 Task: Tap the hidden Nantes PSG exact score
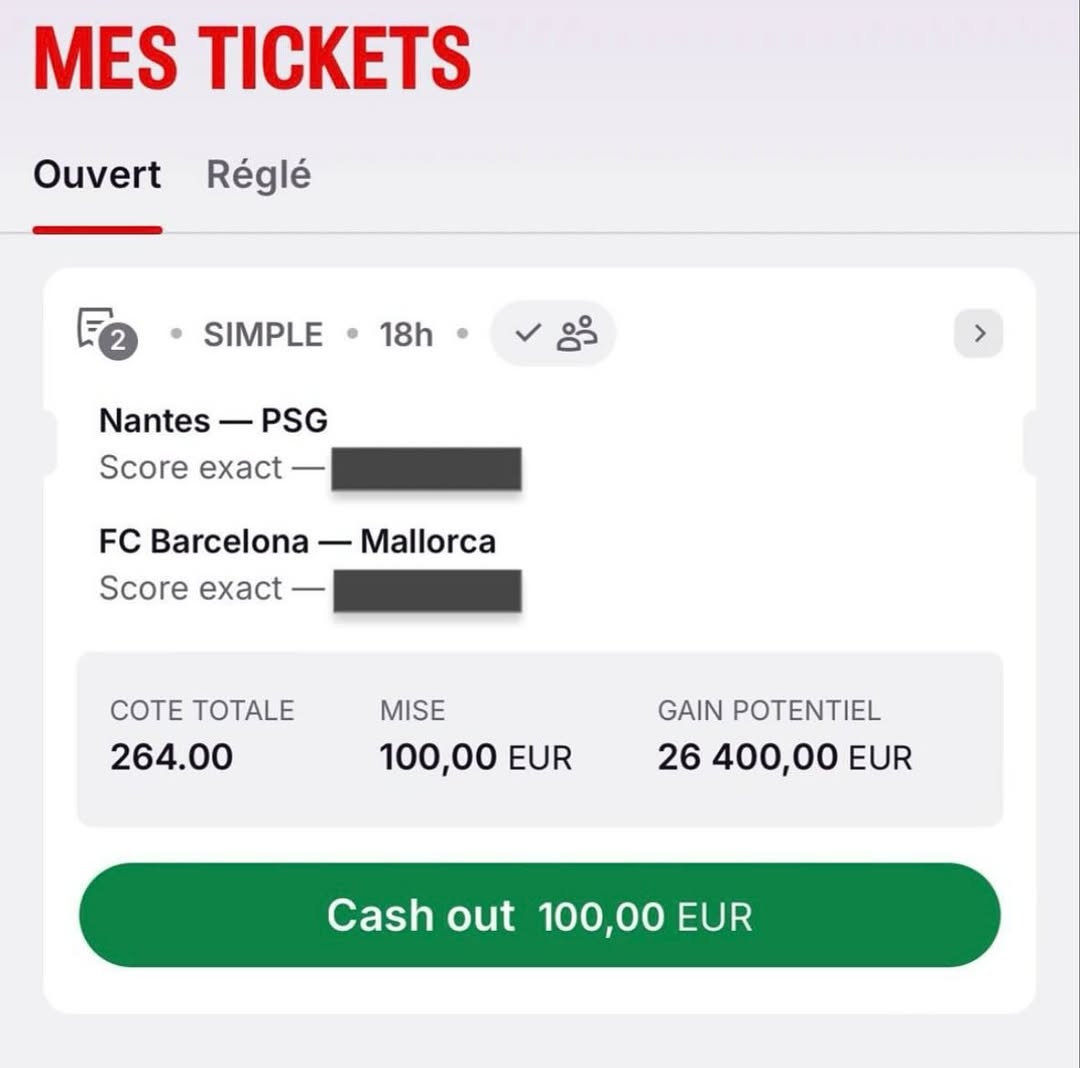click(x=426, y=469)
